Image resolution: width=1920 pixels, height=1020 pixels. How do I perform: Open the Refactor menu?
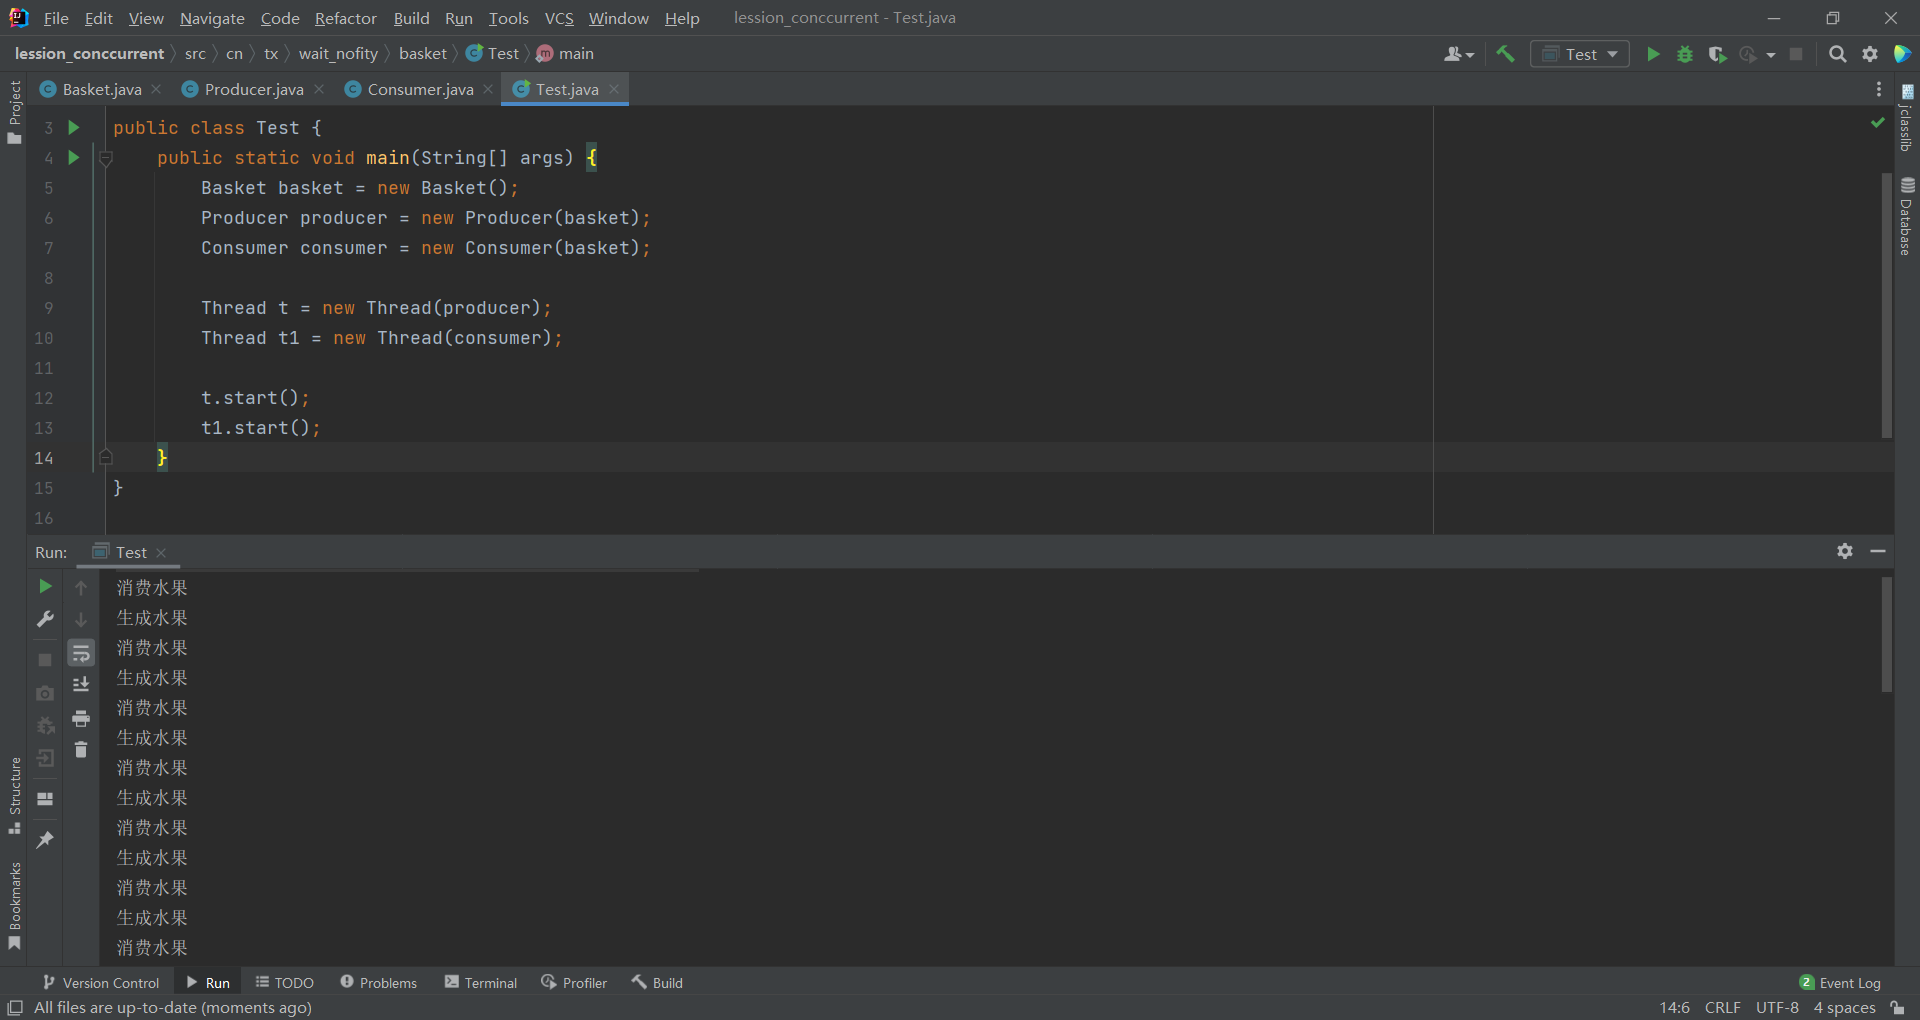[345, 18]
